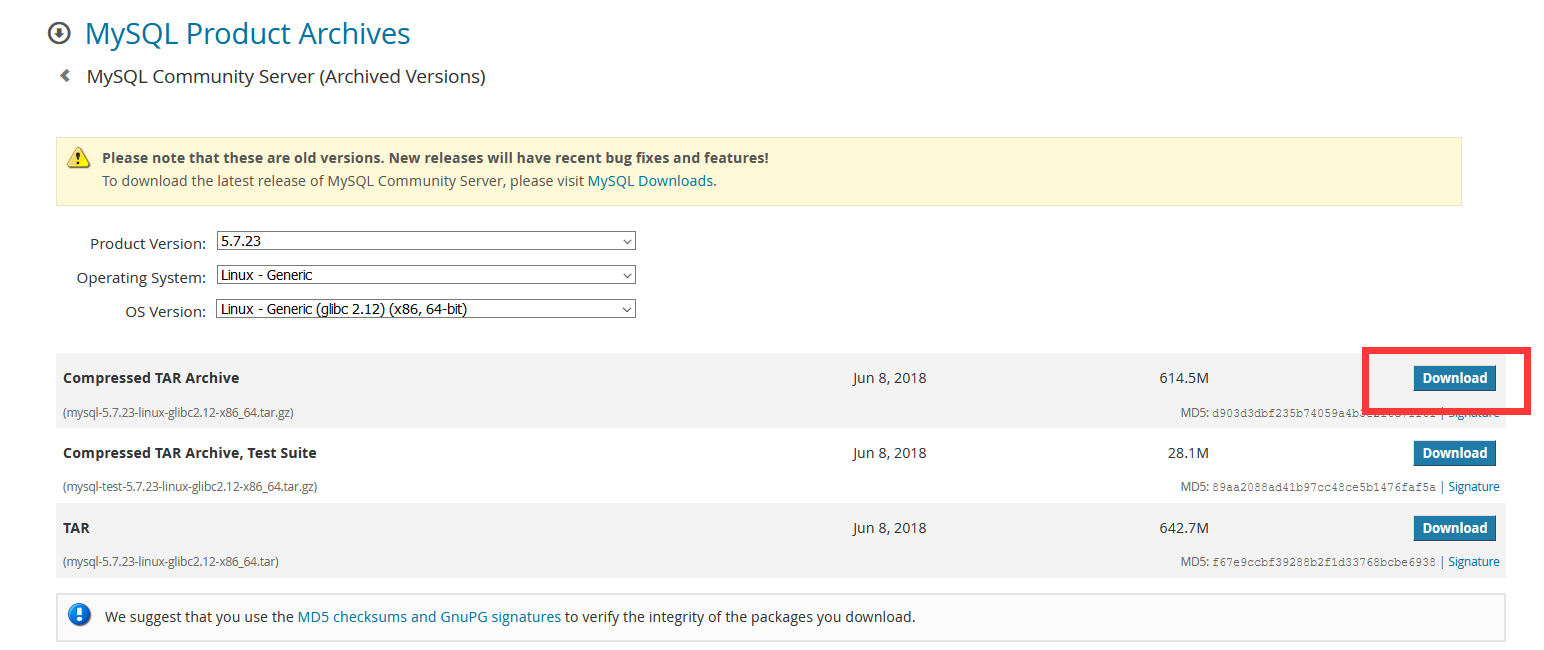Click the blue info exclamation icon
The height and width of the screenshot is (650, 1544).
tap(79, 615)
